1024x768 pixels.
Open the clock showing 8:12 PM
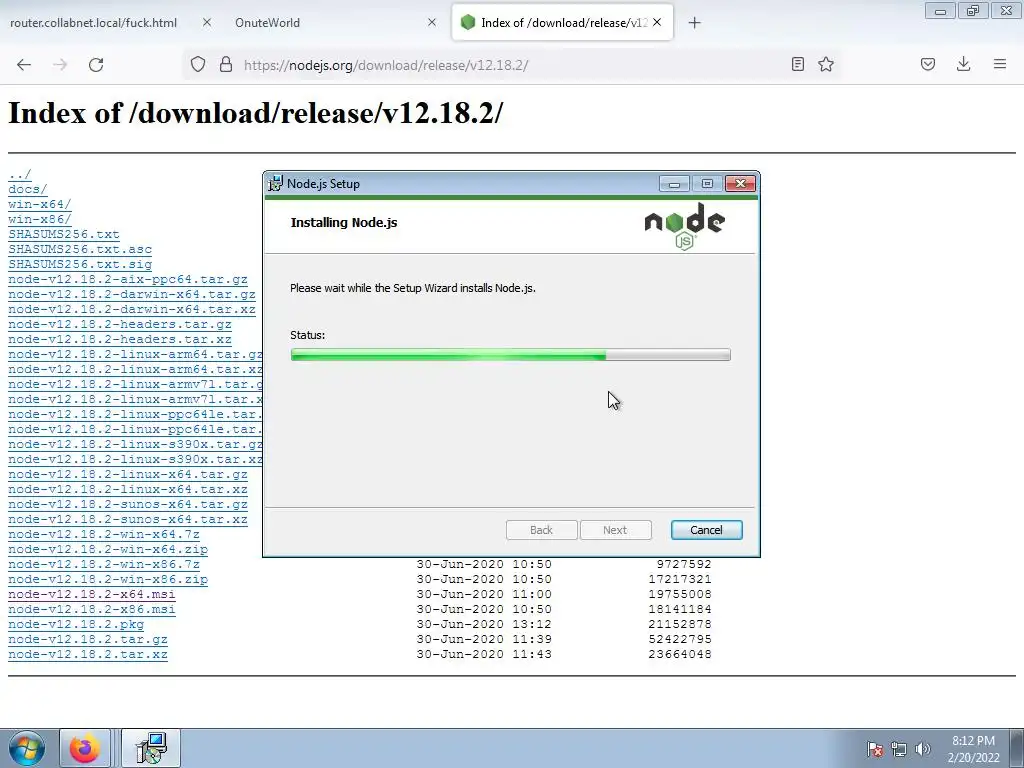point(973,749)
